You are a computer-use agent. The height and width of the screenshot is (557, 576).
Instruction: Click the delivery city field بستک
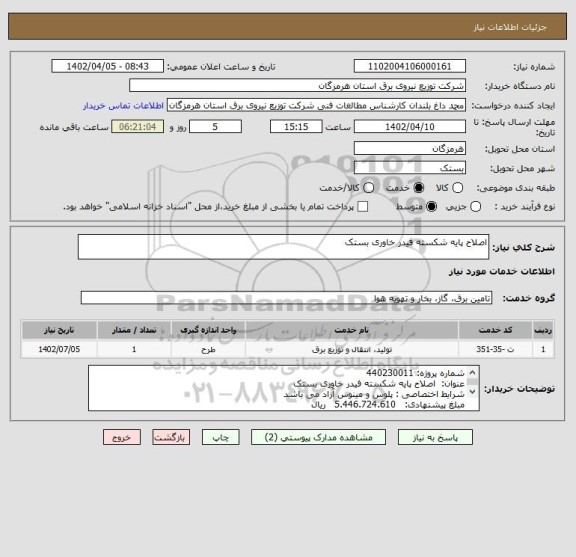click(410, 168)
